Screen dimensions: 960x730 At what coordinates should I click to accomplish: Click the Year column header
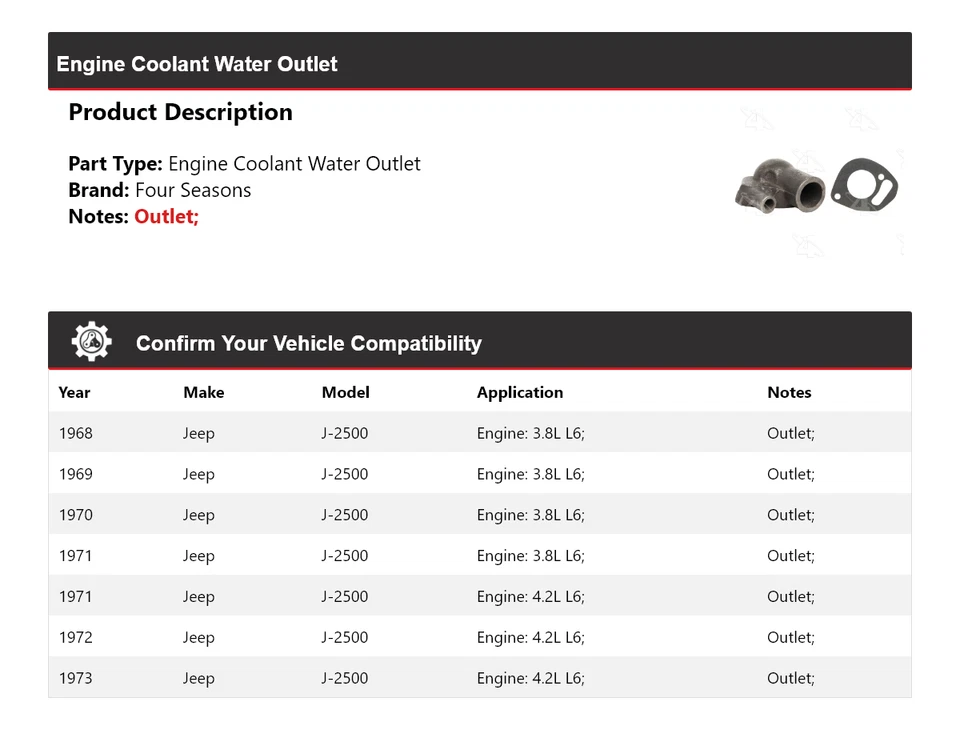click(74, 392)
